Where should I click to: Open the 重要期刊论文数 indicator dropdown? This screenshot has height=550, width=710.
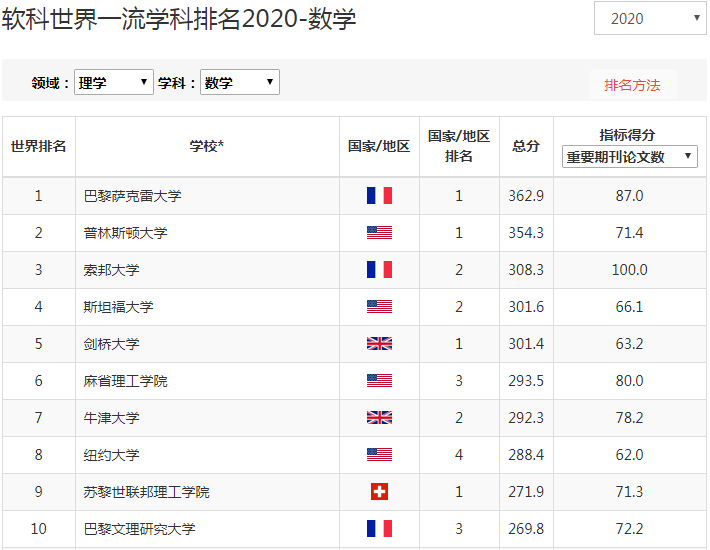point(629,157)
